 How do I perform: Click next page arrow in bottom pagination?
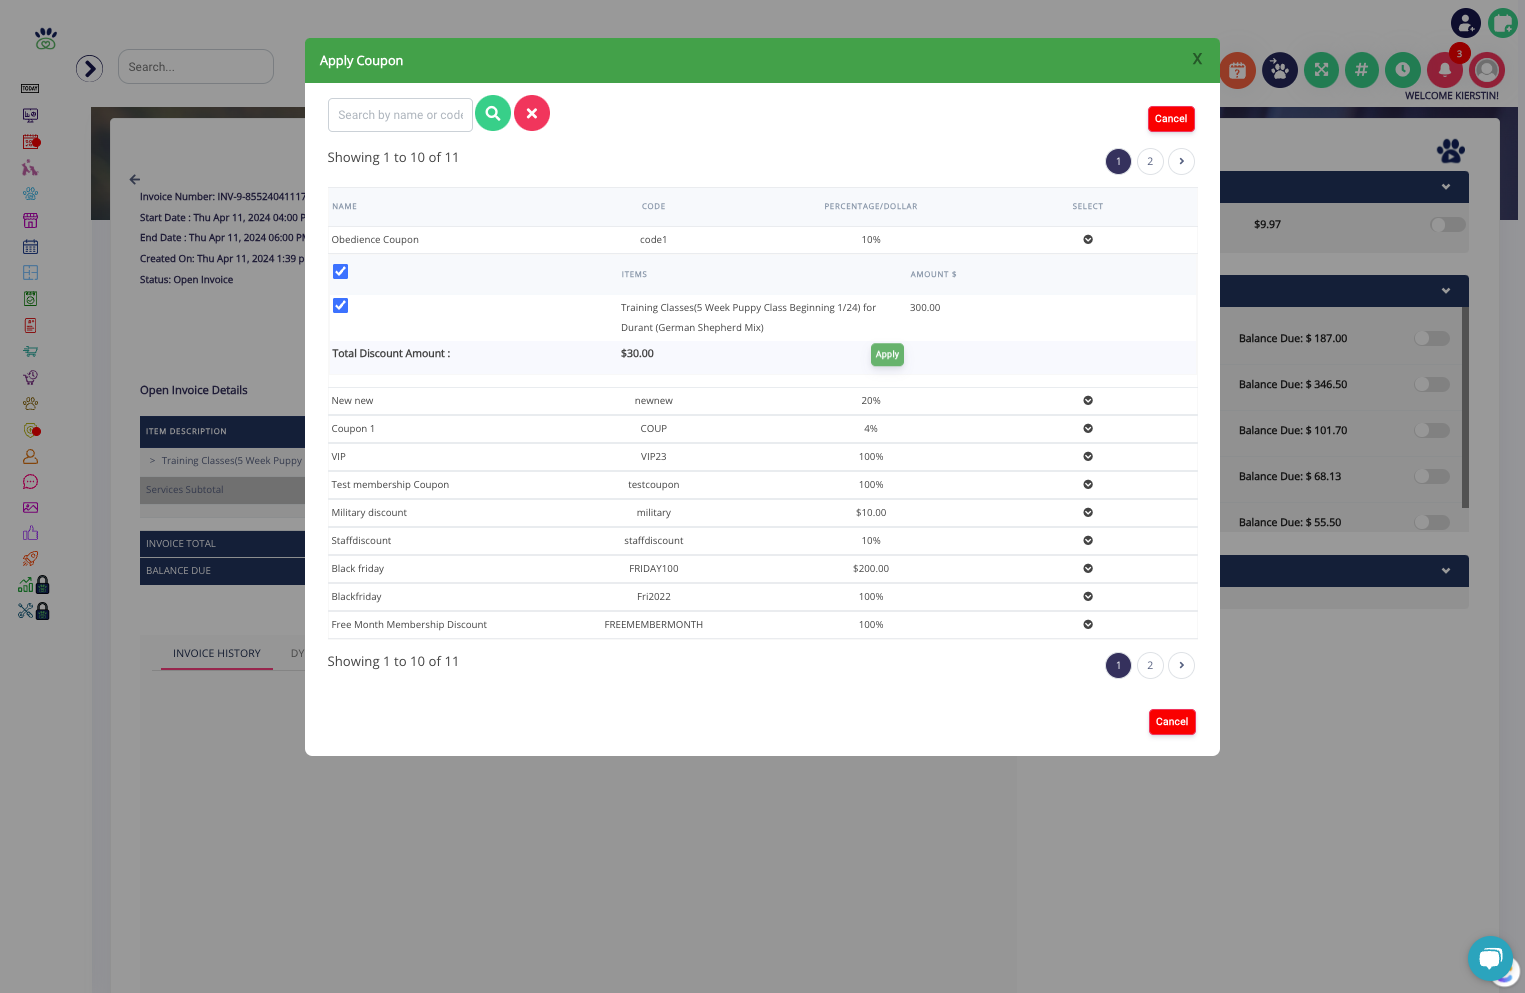coord(1181,665)
